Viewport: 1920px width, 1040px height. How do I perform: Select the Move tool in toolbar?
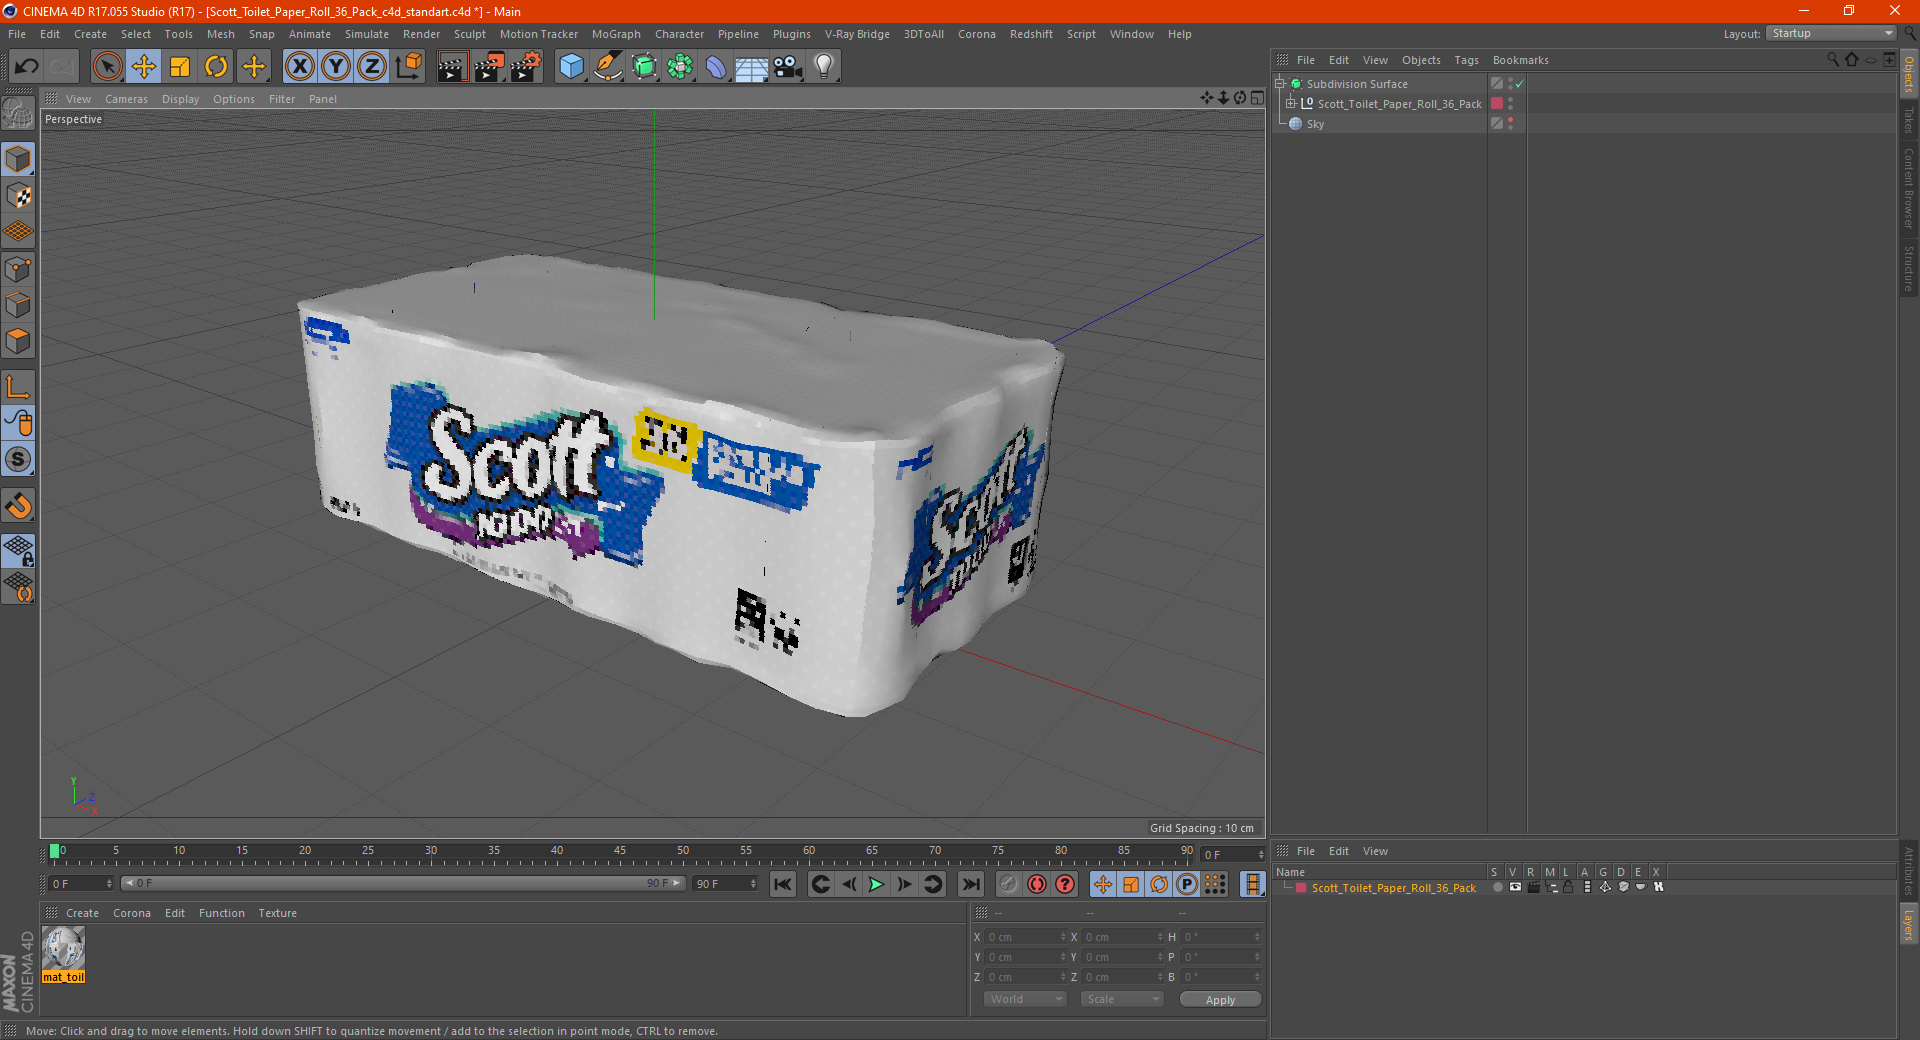click(144, 67)
